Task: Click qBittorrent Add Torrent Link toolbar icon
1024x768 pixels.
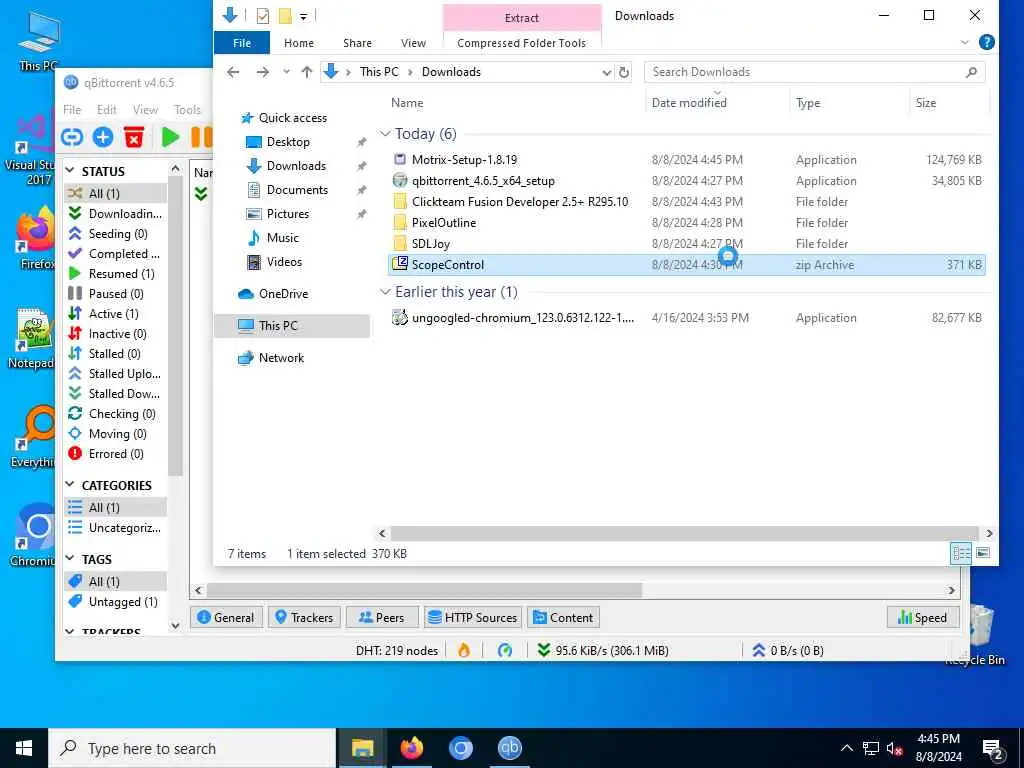Action: coord(72,137)
